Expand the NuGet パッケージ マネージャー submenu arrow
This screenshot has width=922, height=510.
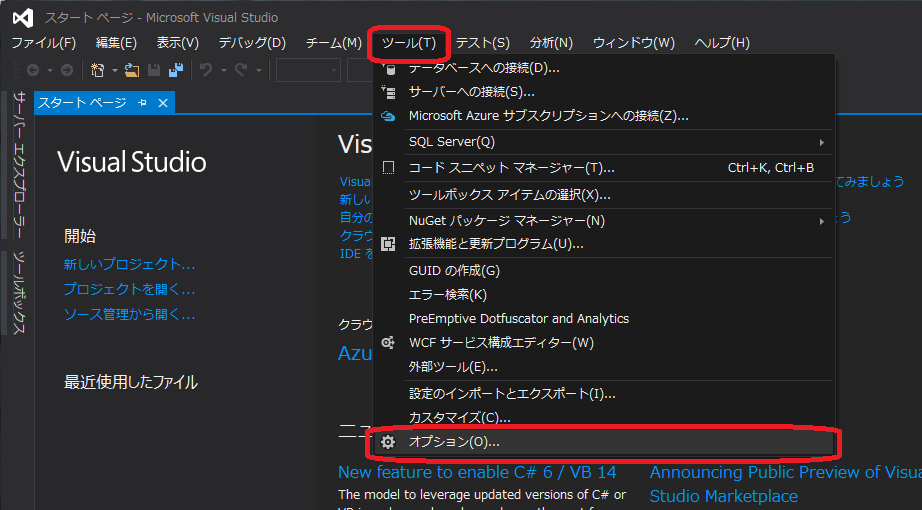pyautogui.click(x=821, y=221)
